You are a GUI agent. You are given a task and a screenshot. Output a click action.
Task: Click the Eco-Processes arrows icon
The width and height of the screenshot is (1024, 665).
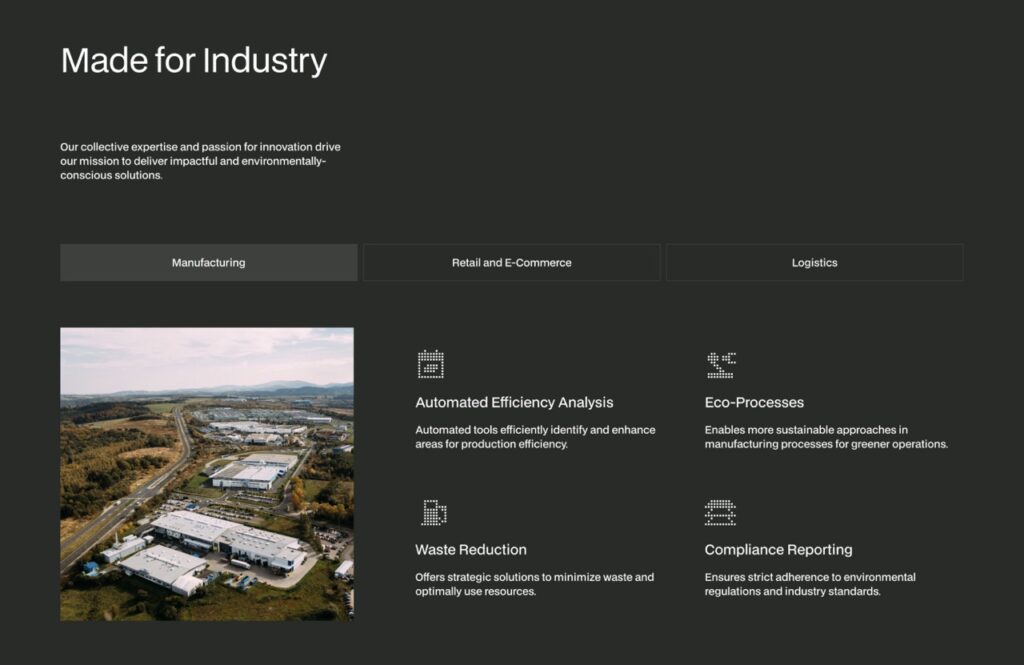pyautogui.click(x=723, y=365)
